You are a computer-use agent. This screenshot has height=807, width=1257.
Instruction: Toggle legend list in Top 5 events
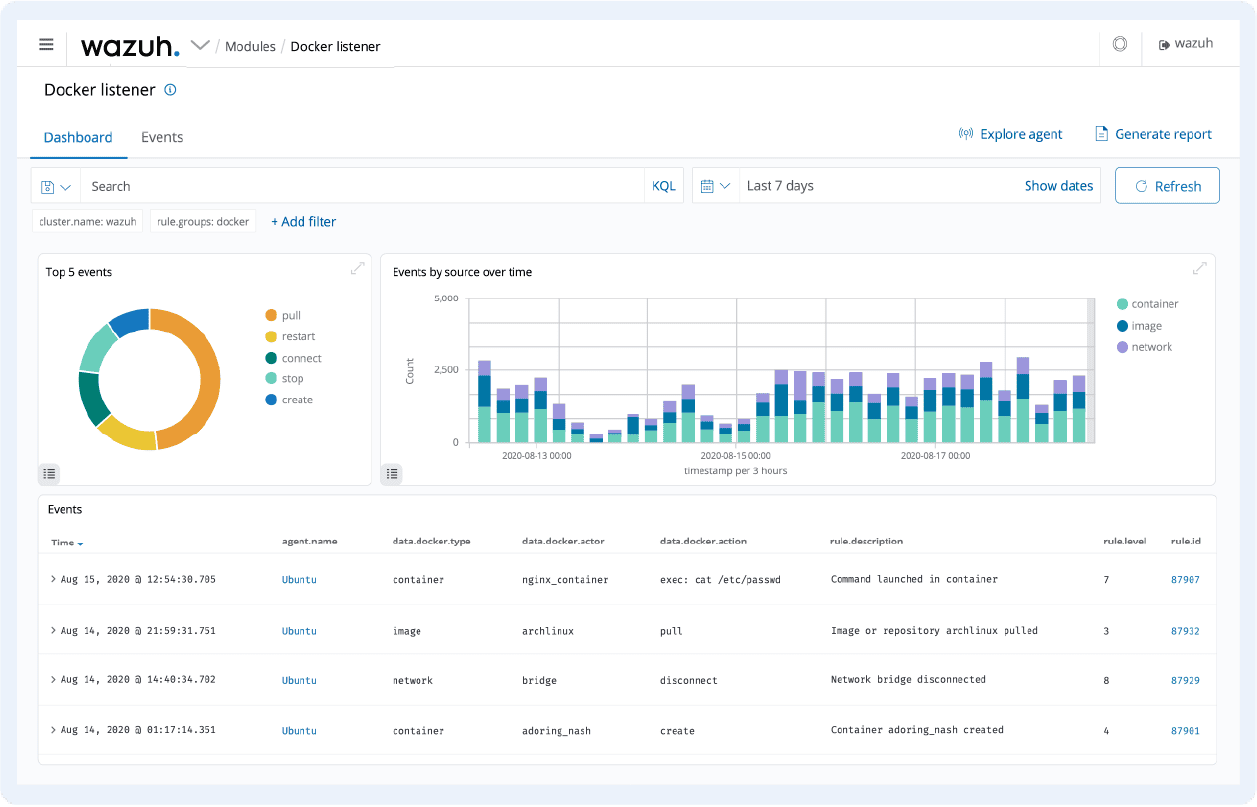click(50, 473)
